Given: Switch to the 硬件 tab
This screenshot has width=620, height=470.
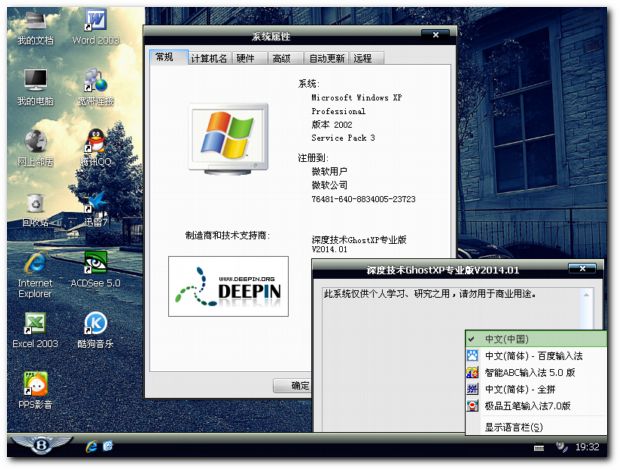Looking at the screenshot, I should pos(245,59).
